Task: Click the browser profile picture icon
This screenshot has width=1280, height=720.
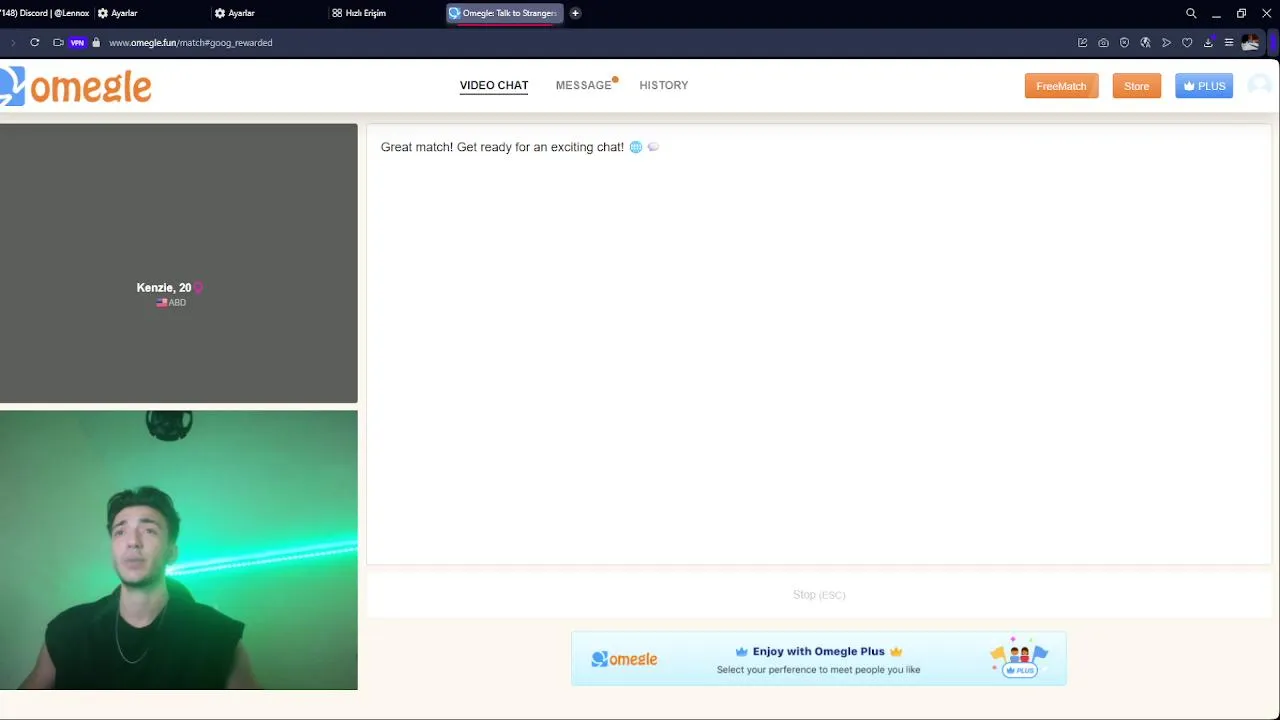Action: 1250,42
